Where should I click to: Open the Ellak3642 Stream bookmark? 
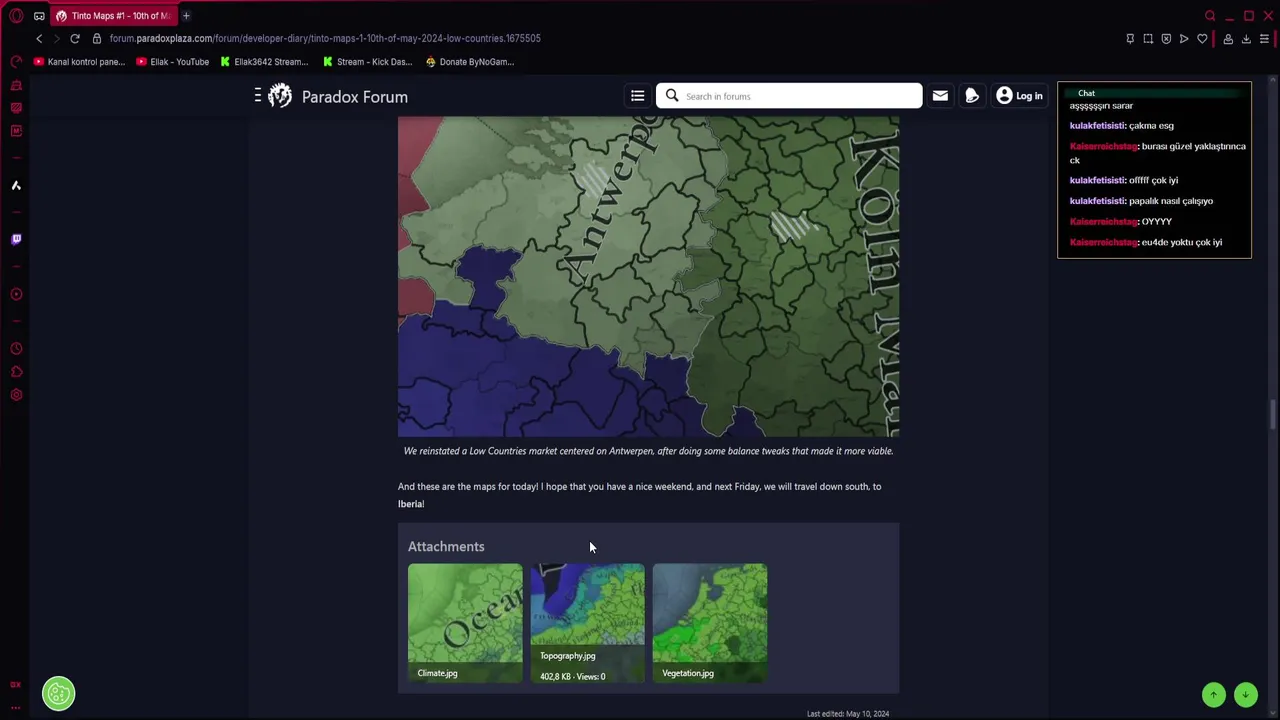point(264,62)
